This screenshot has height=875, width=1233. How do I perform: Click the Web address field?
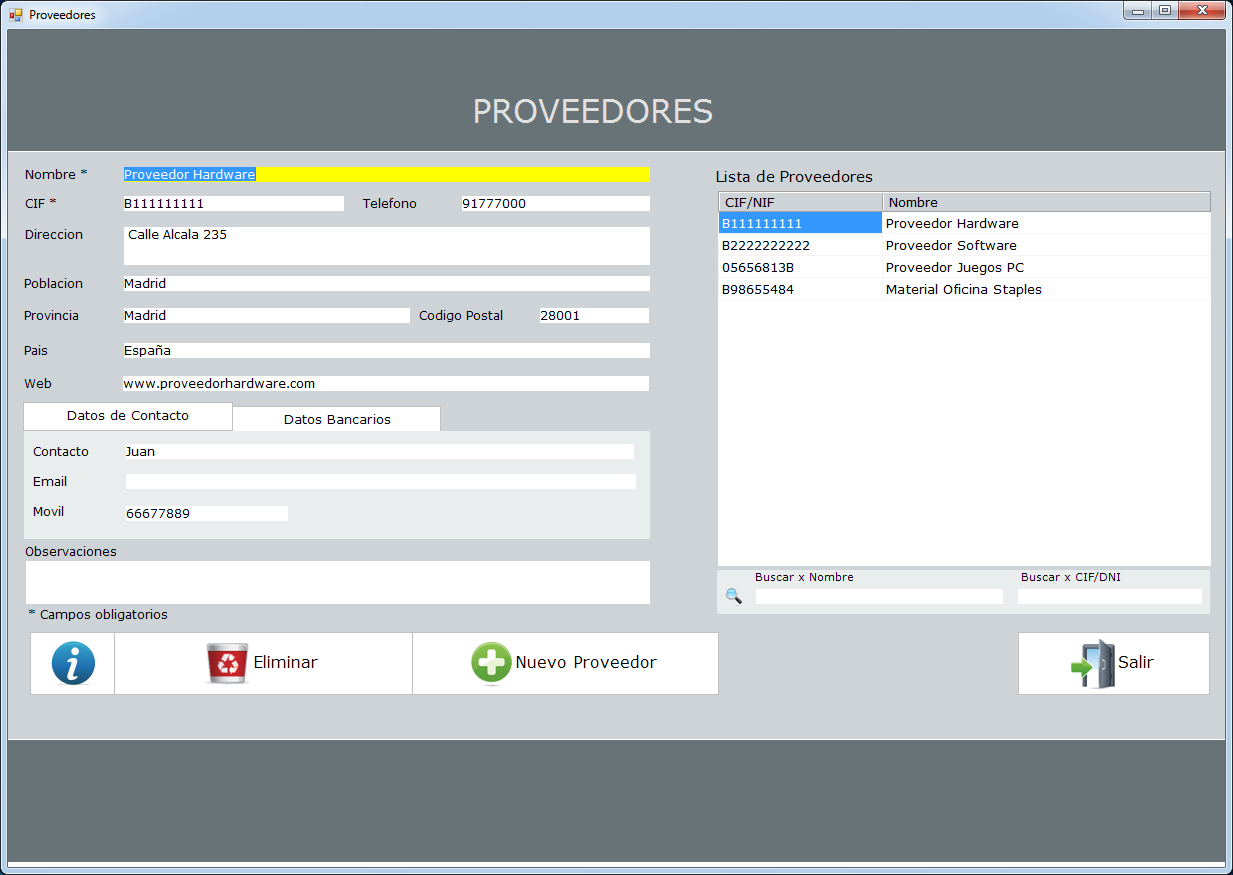click(385, 384)
